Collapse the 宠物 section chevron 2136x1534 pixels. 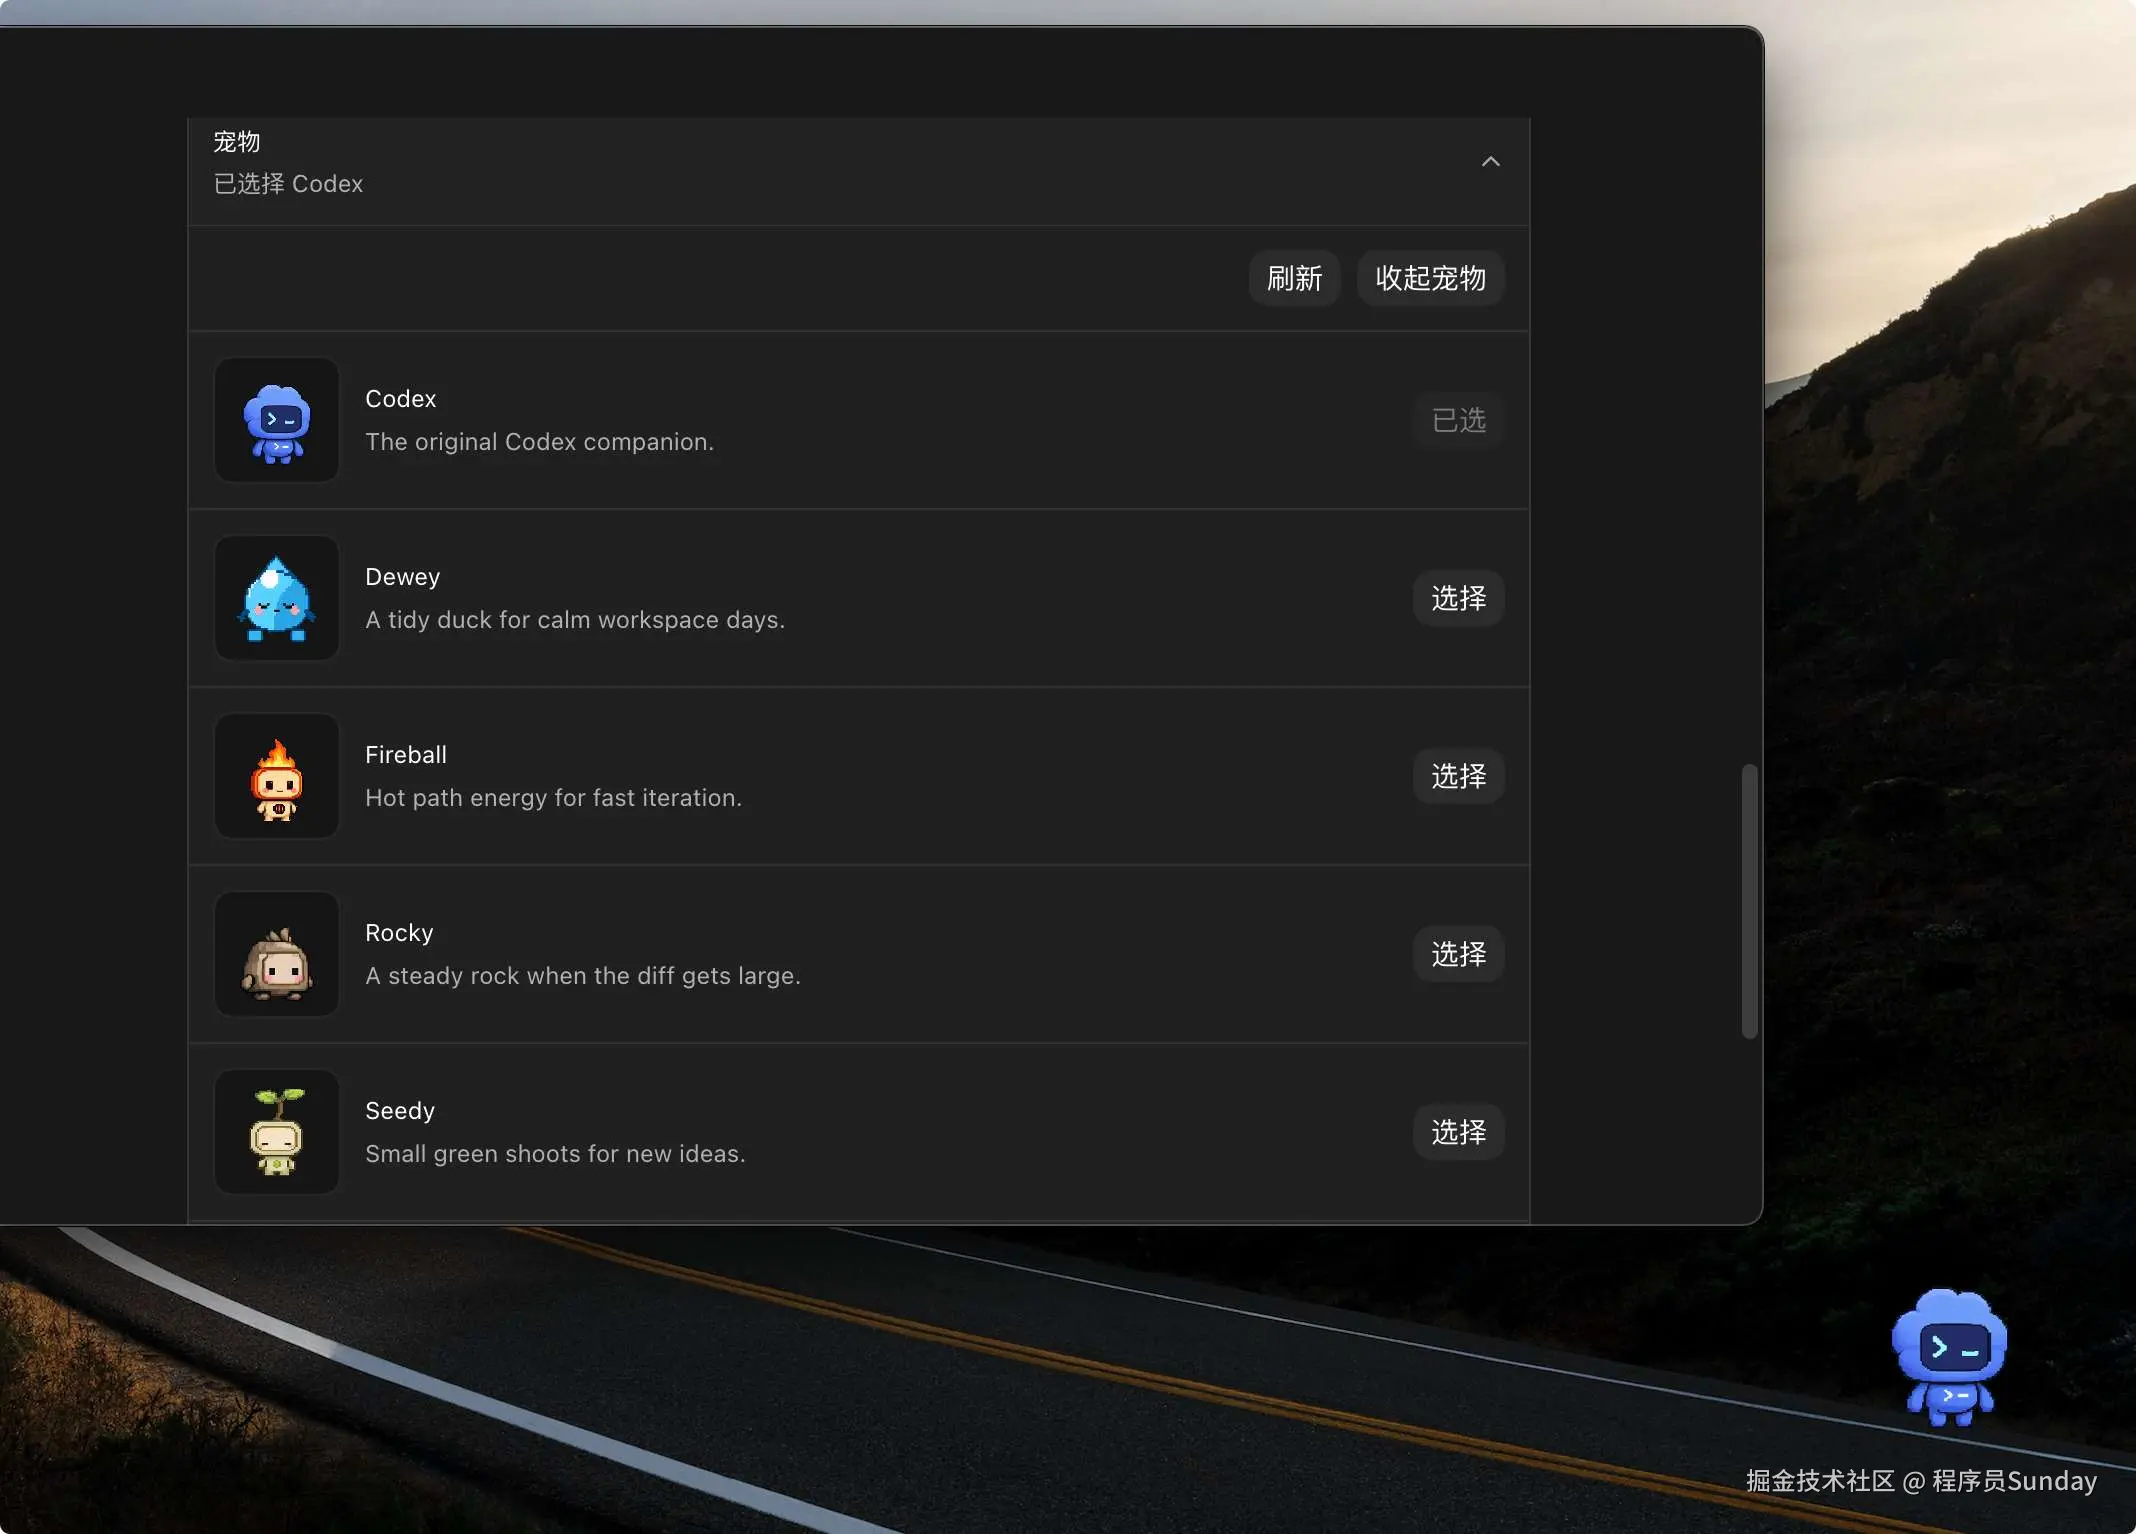[1490, 162]
